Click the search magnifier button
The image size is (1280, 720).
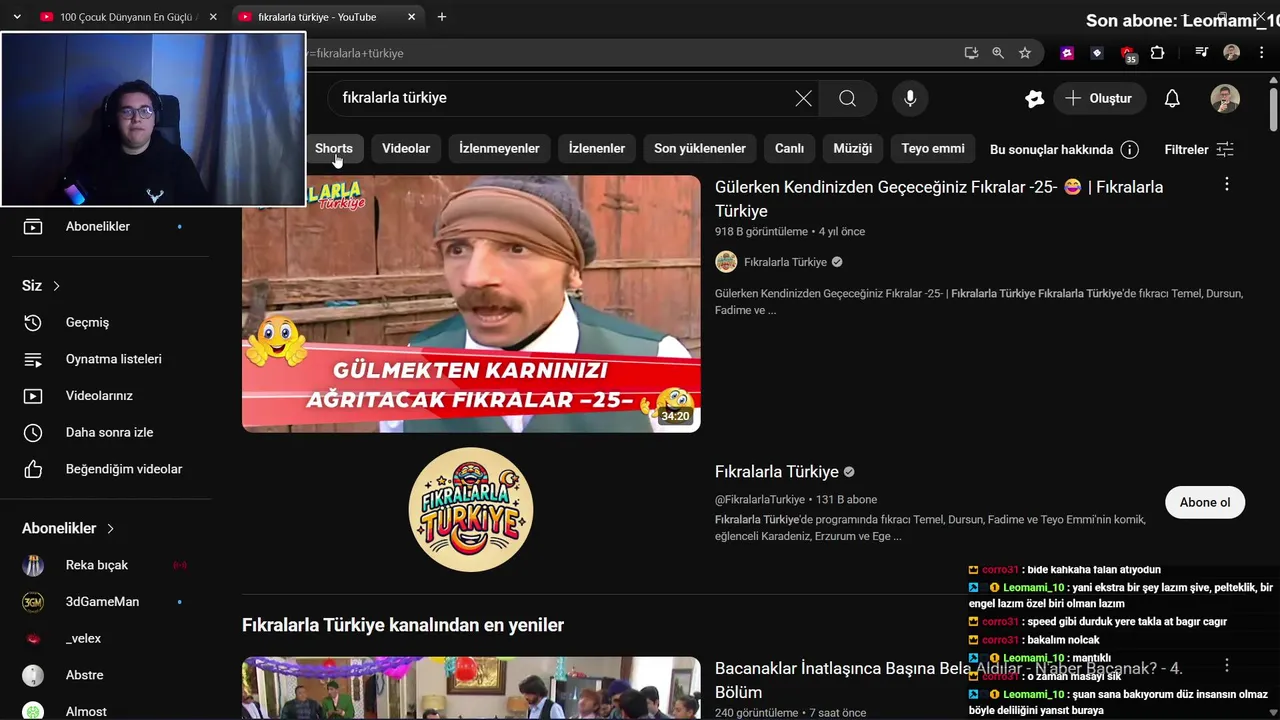pos(847,98)
